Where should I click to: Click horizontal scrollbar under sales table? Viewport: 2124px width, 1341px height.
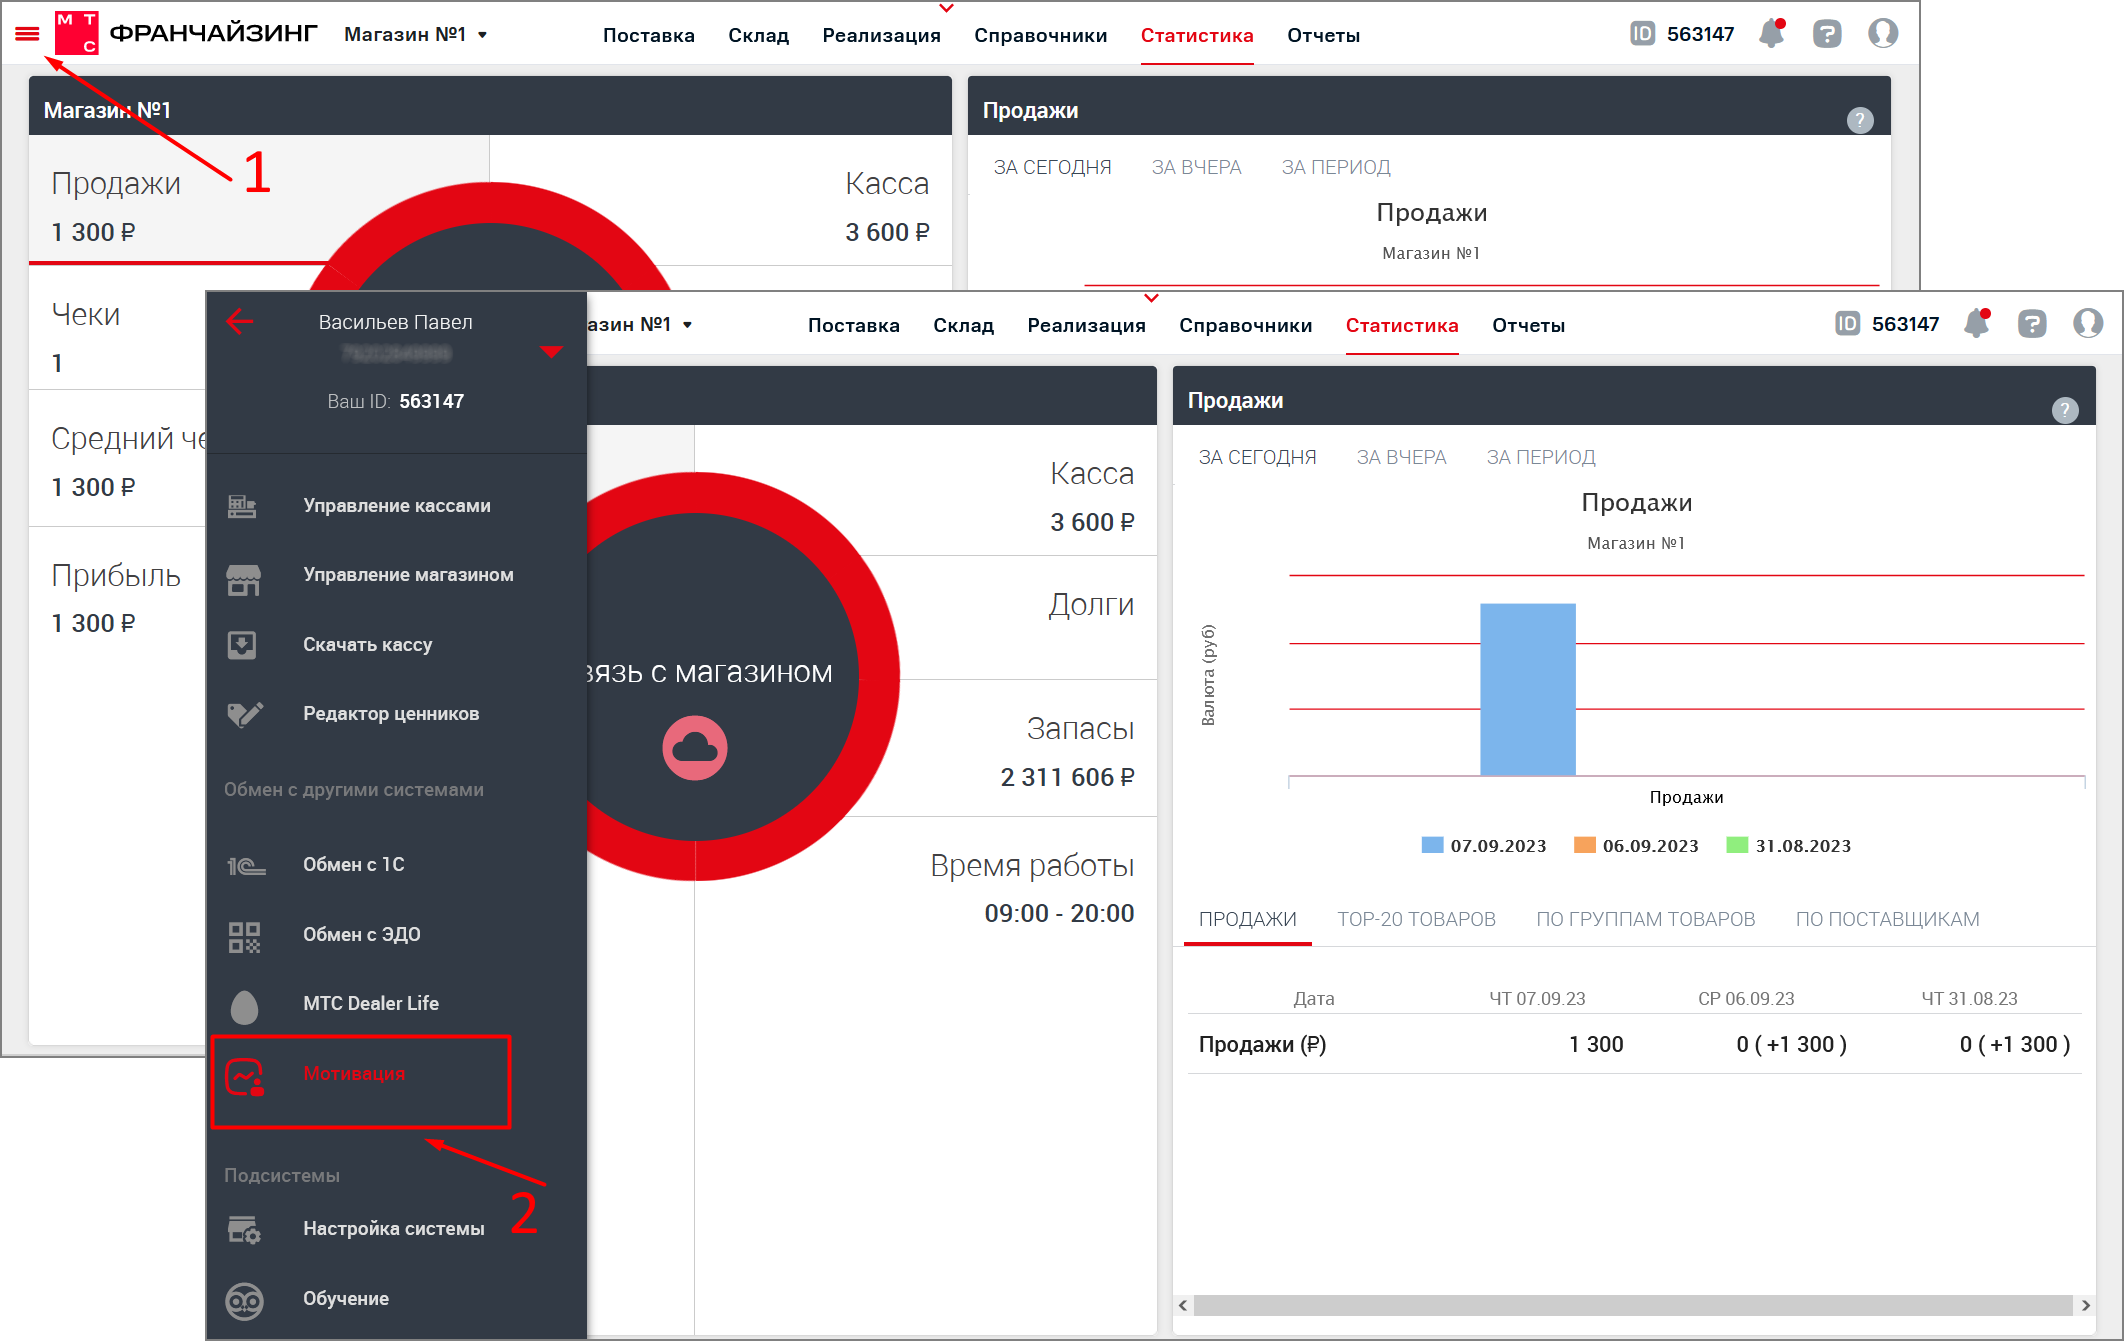point(1633,1305)
